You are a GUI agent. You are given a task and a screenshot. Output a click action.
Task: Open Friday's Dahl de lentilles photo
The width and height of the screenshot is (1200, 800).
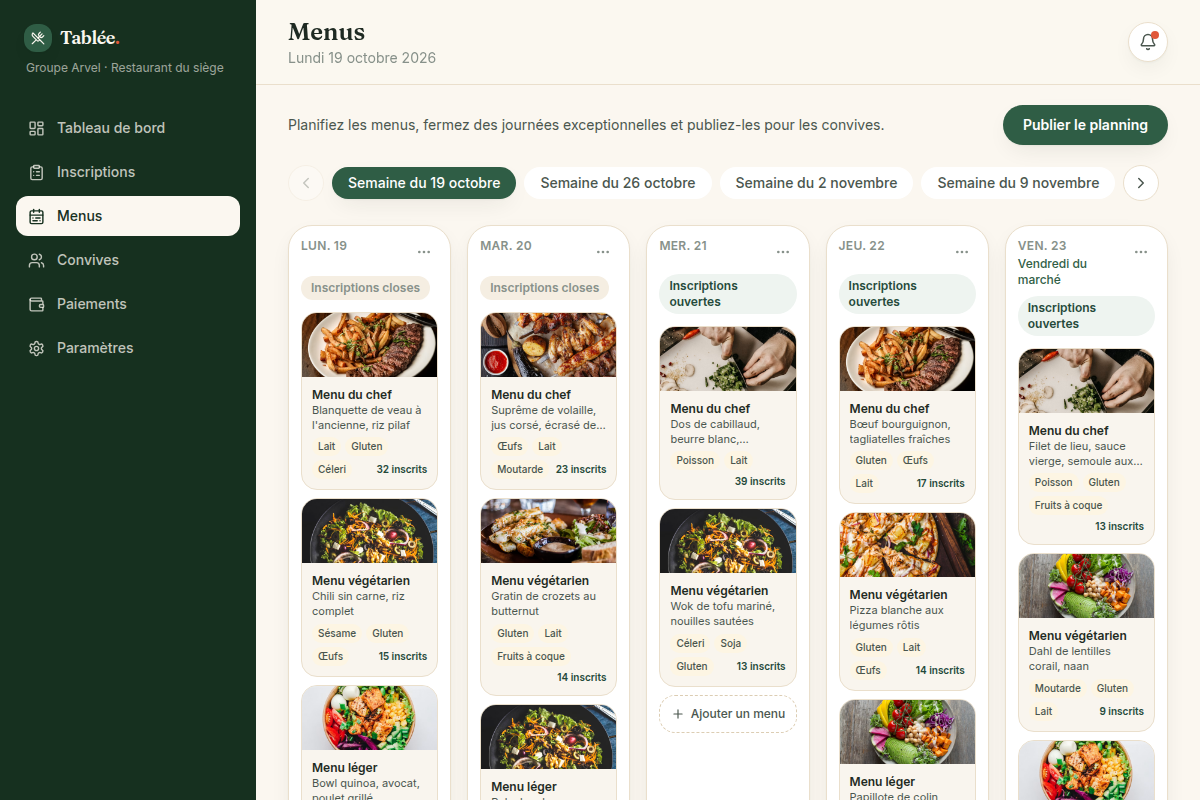[x=1086, y=586]
